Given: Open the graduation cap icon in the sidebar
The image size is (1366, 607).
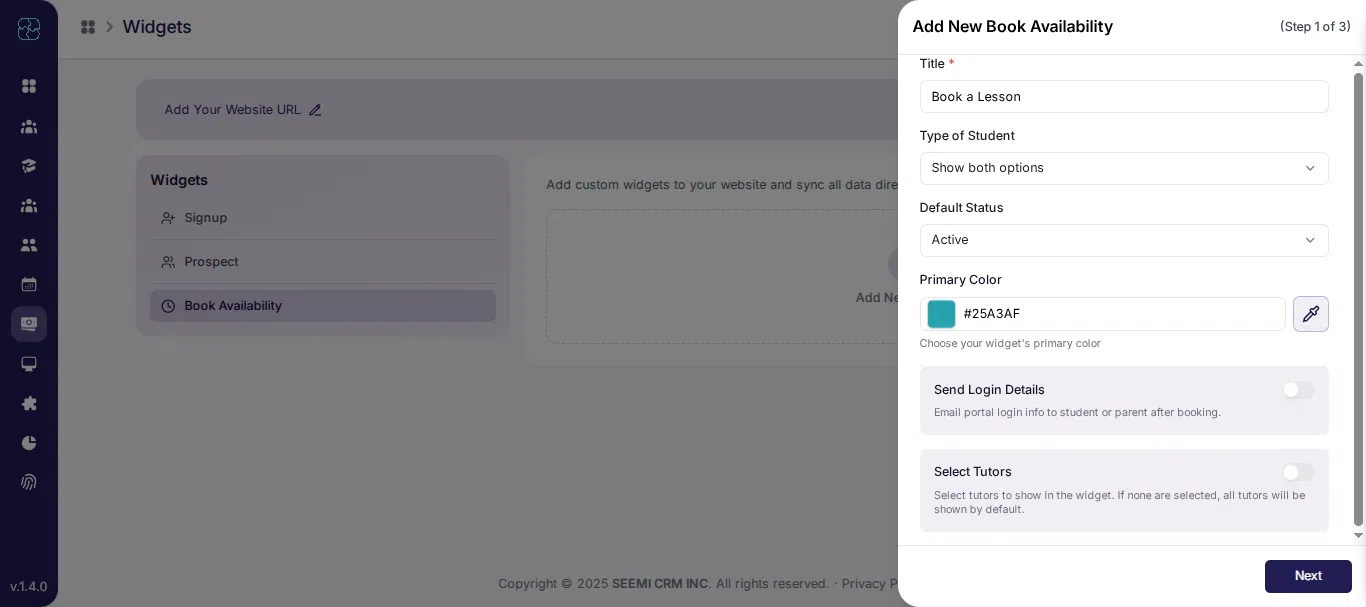Looking at the screenshot, I should [29, 166].
